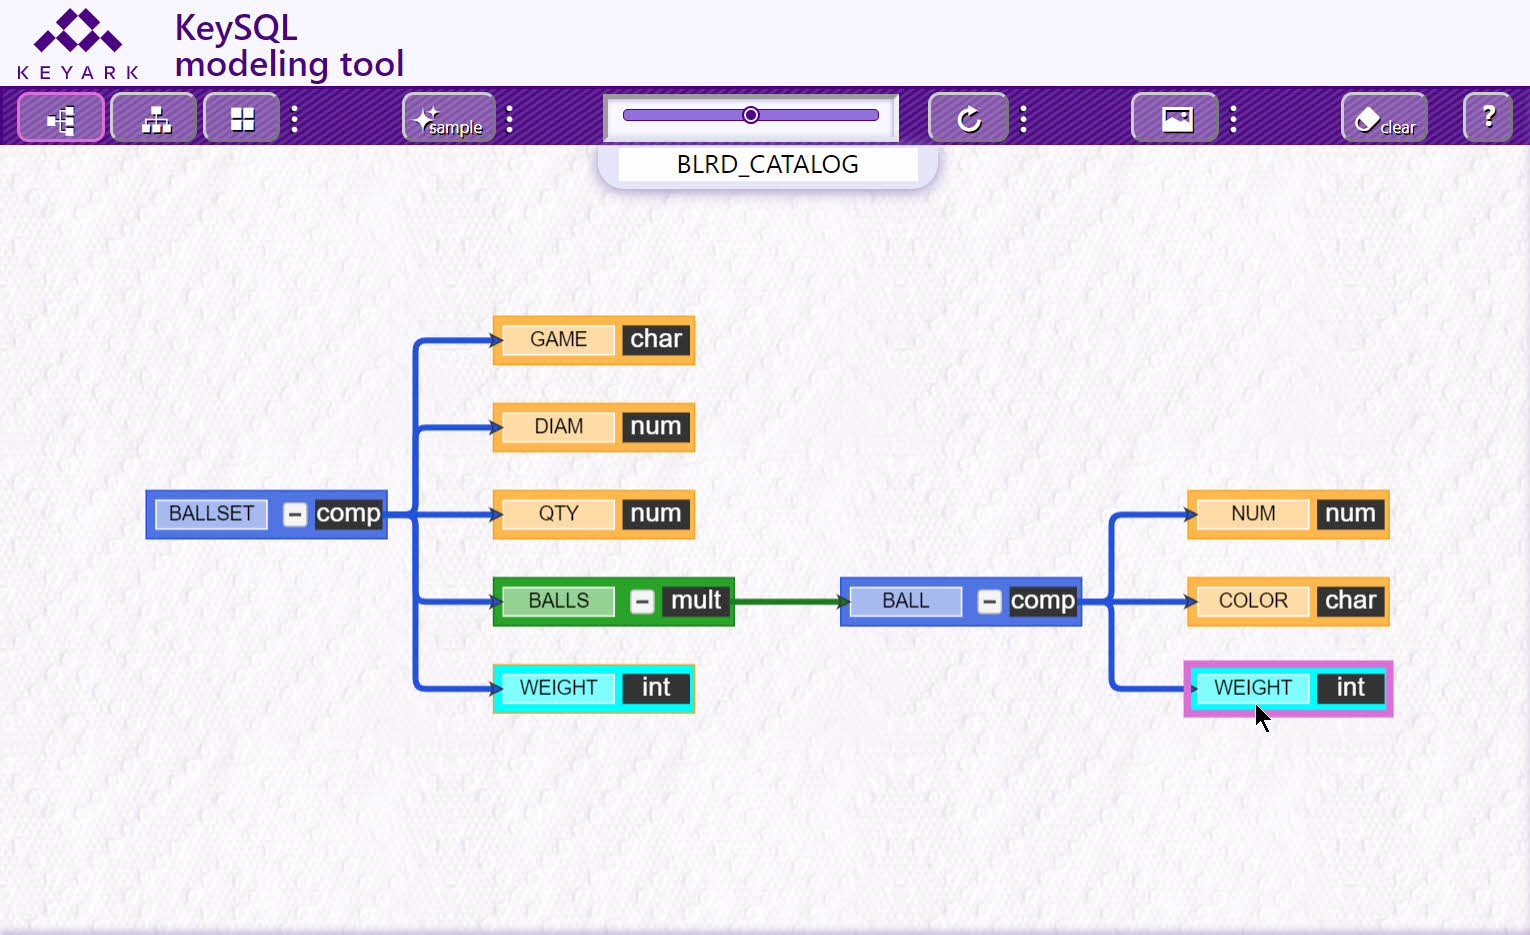Open layout options three-dot menu
Screen dimensions: 1530x935
(x=294, y=119)
